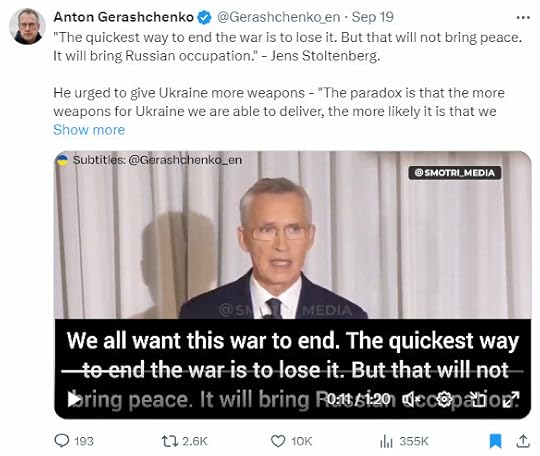Click the 0:11 / 1:20 time display
This screenshot has width=540, height=456.
(358, 399)
